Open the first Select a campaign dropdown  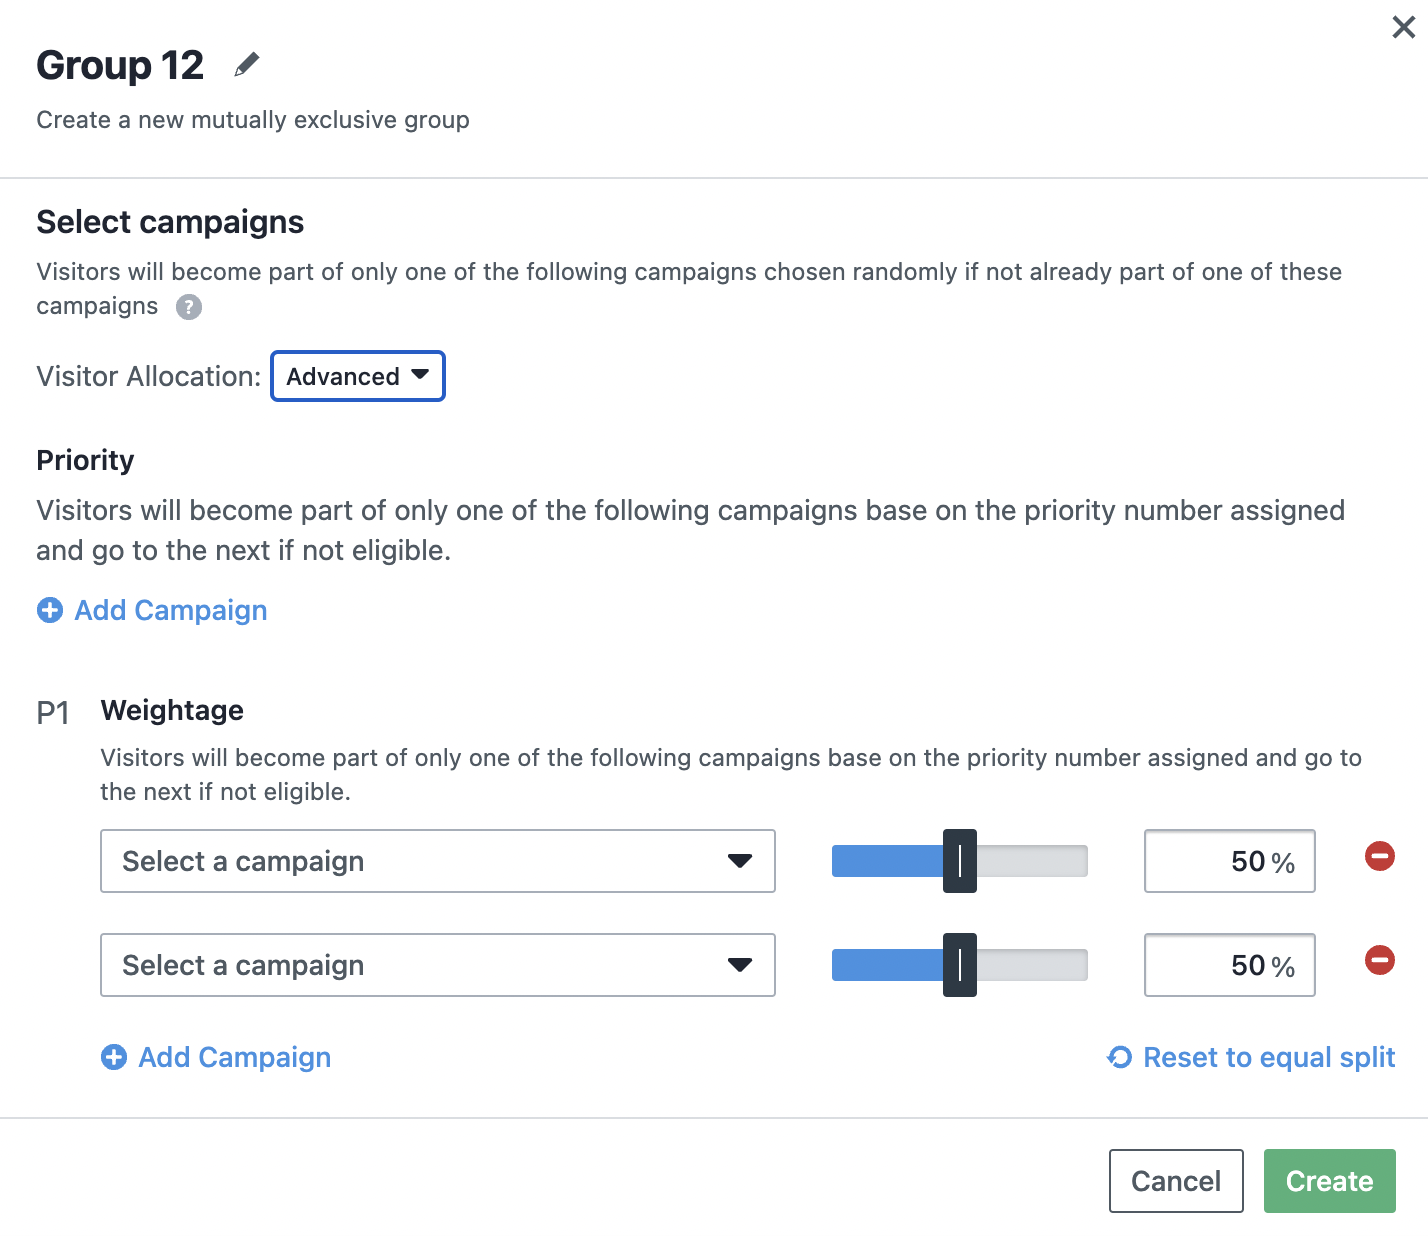coord(438,861)
